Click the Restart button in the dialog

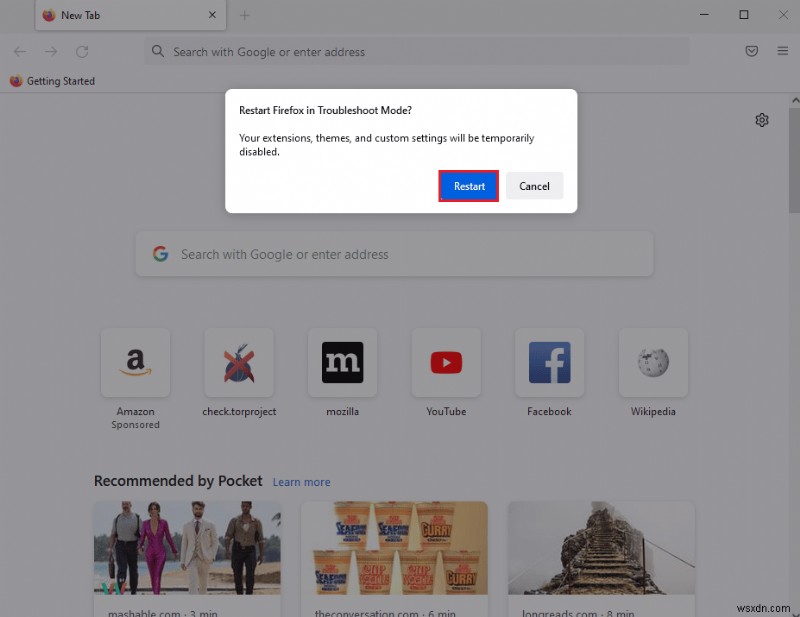pos(468,186)
